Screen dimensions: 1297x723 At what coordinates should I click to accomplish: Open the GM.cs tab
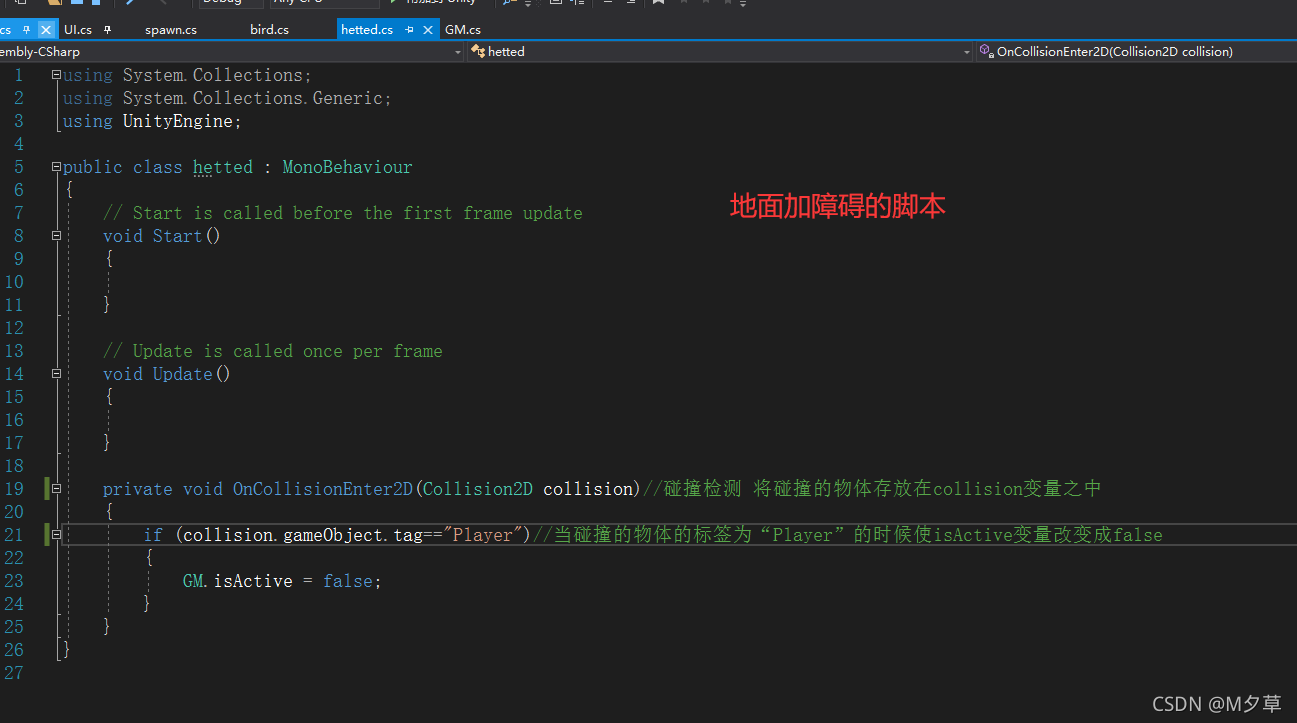pos(463,30)
